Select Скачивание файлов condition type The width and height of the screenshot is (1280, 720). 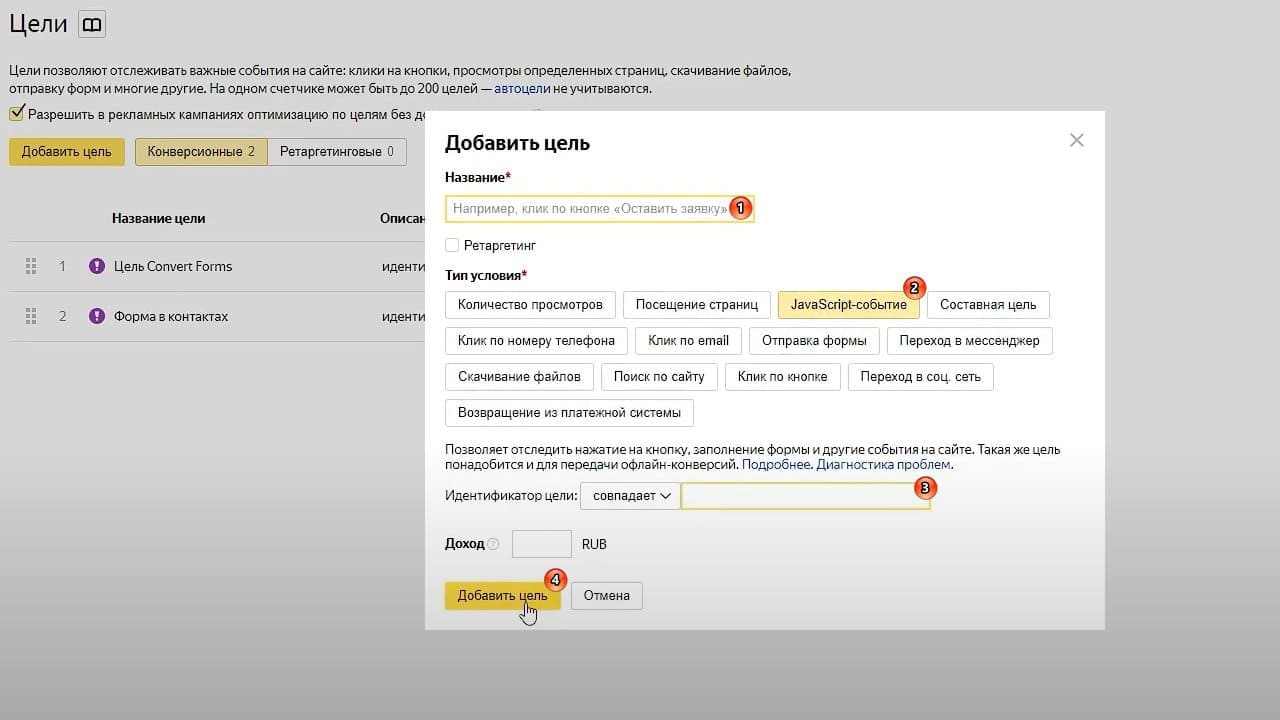coord(519,377)
